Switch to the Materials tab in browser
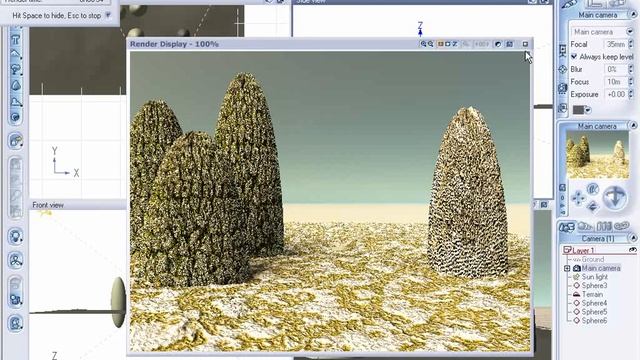The image size is (640, 360). click(x=585, y=227)
